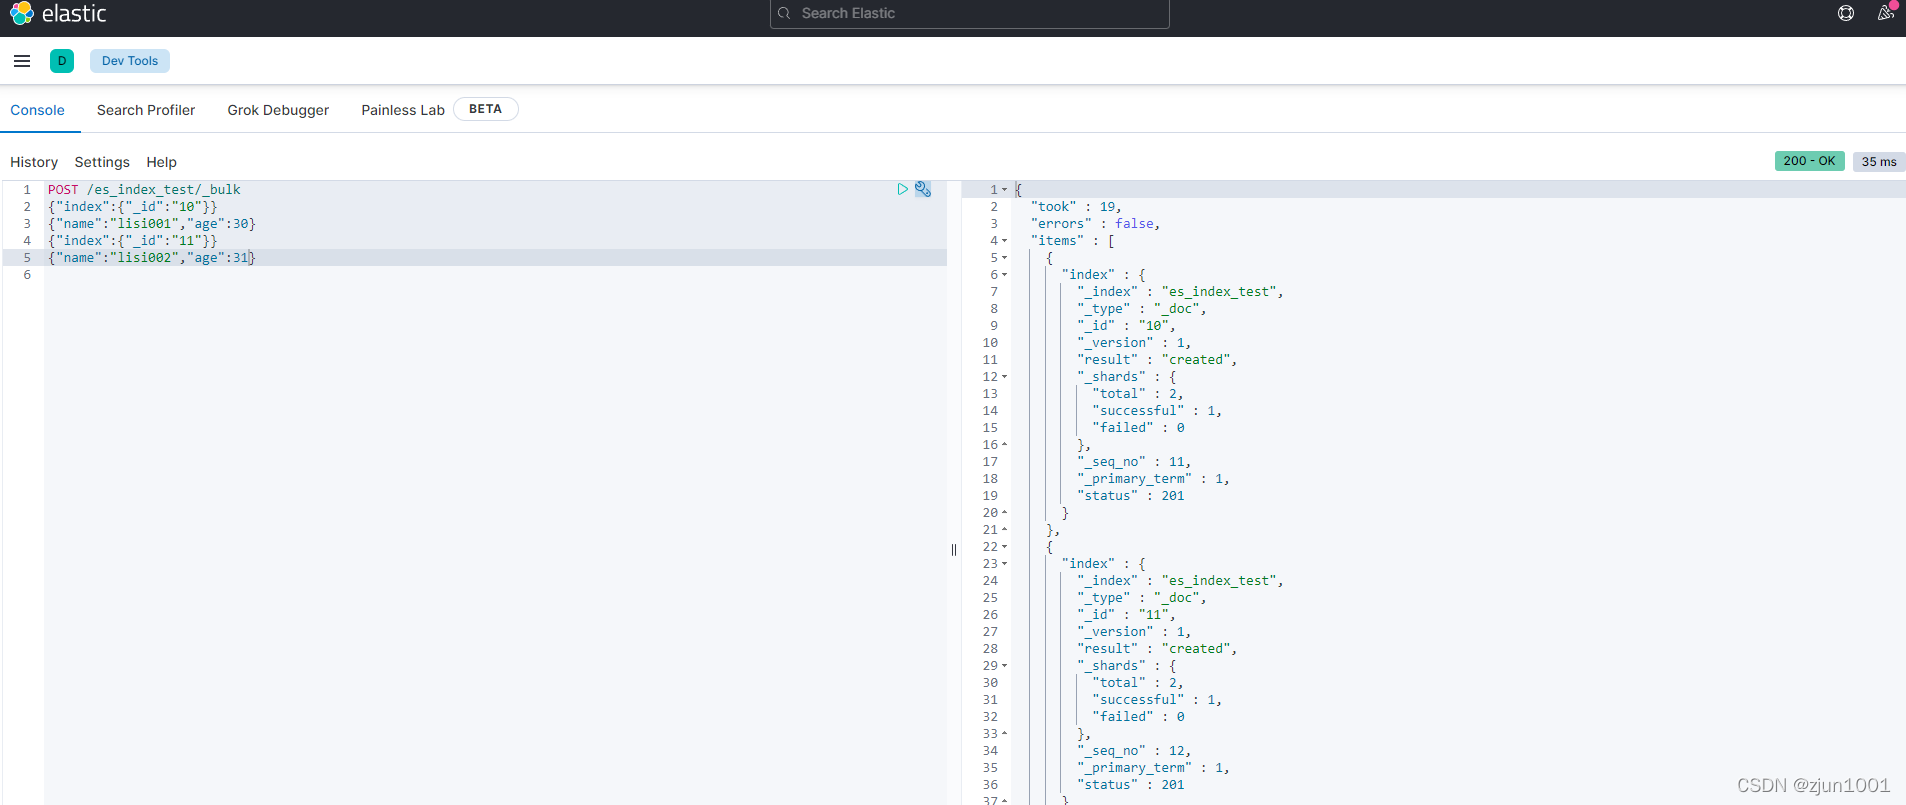Click the {"index":{"_id":"10"}} action line
The height and width of the screenshot is (805, 1906).
tap(133, 206)
